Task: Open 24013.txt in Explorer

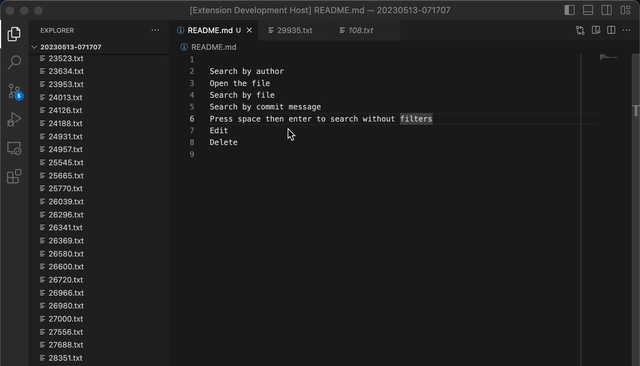Action: [x=99, y=97]
